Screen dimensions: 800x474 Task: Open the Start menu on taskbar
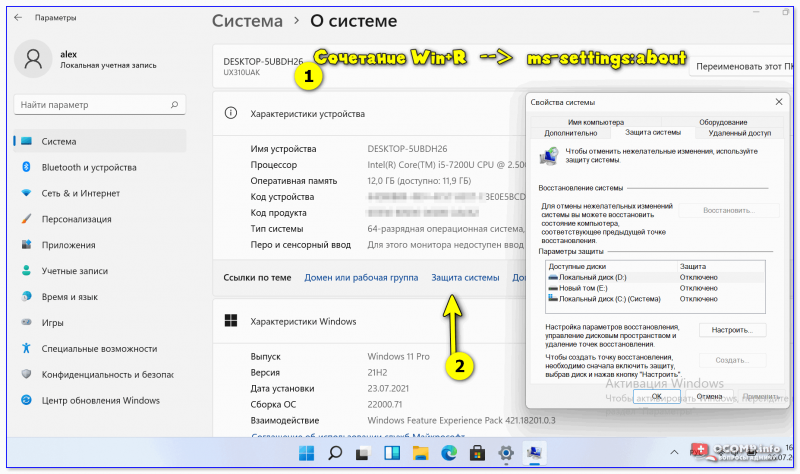(x=307, y=453)
